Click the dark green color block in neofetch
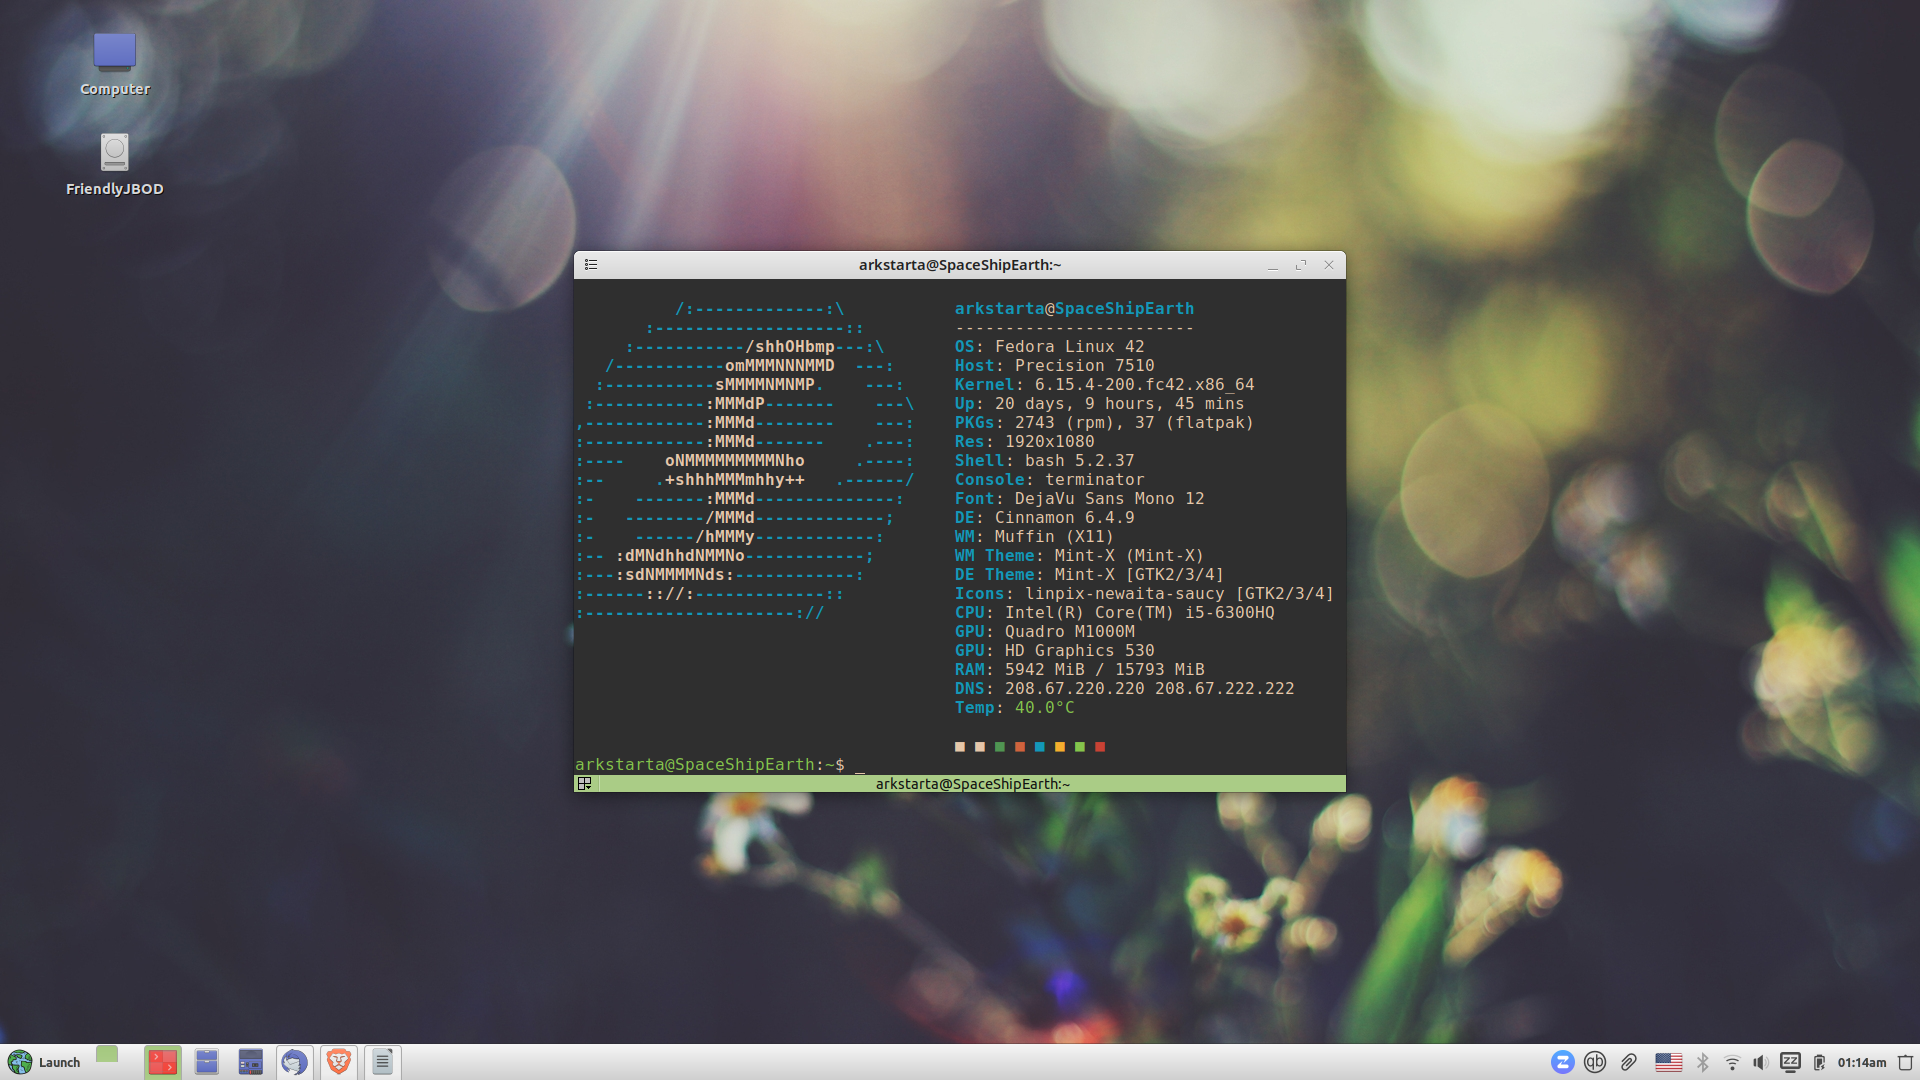 coord(1000,747)
